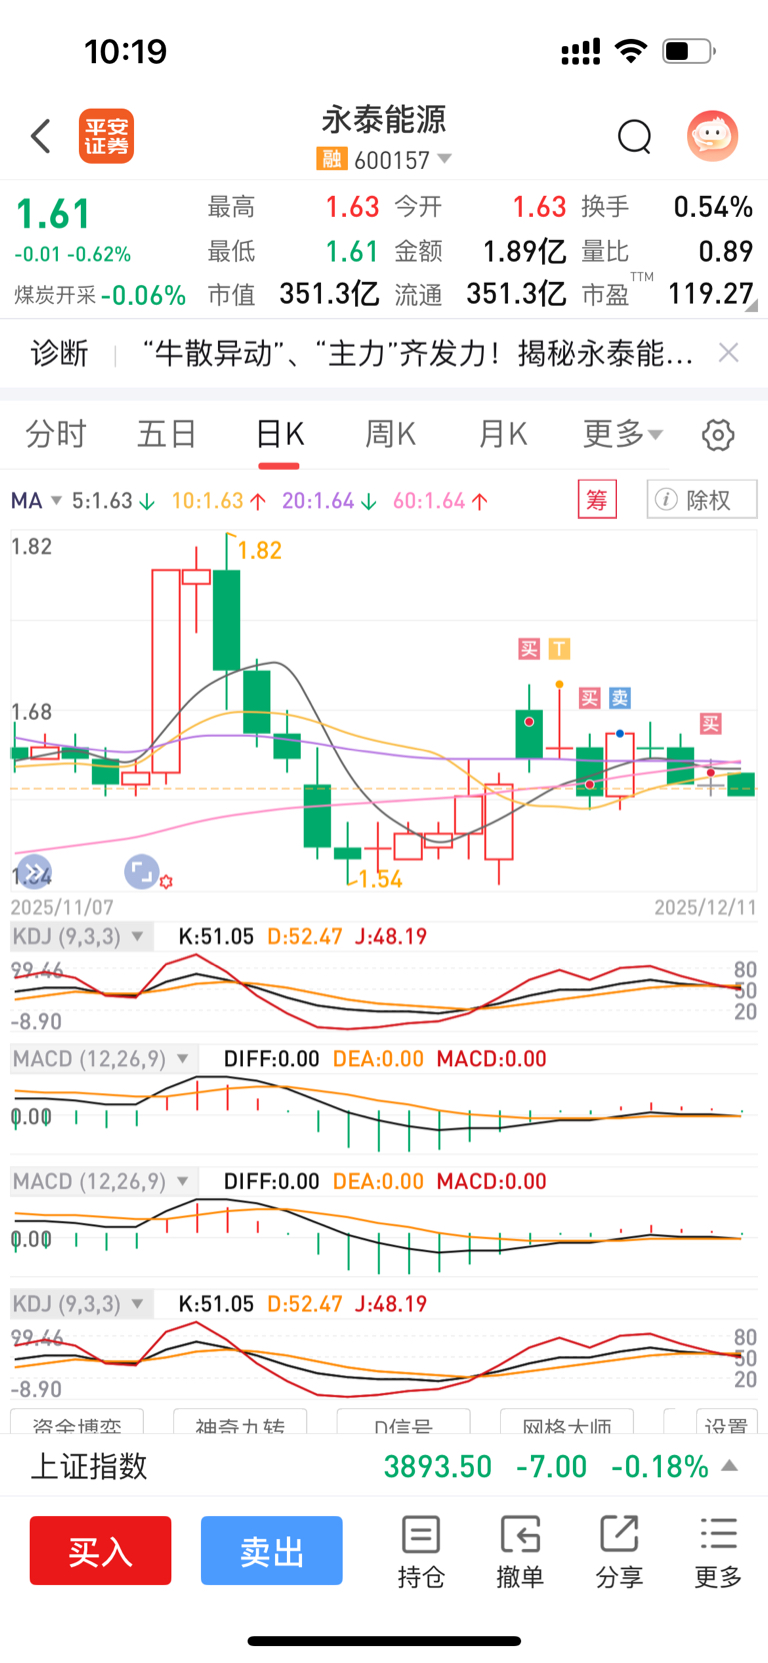Switch to 周K tab
768x1663 pixels.
(390, 434)
